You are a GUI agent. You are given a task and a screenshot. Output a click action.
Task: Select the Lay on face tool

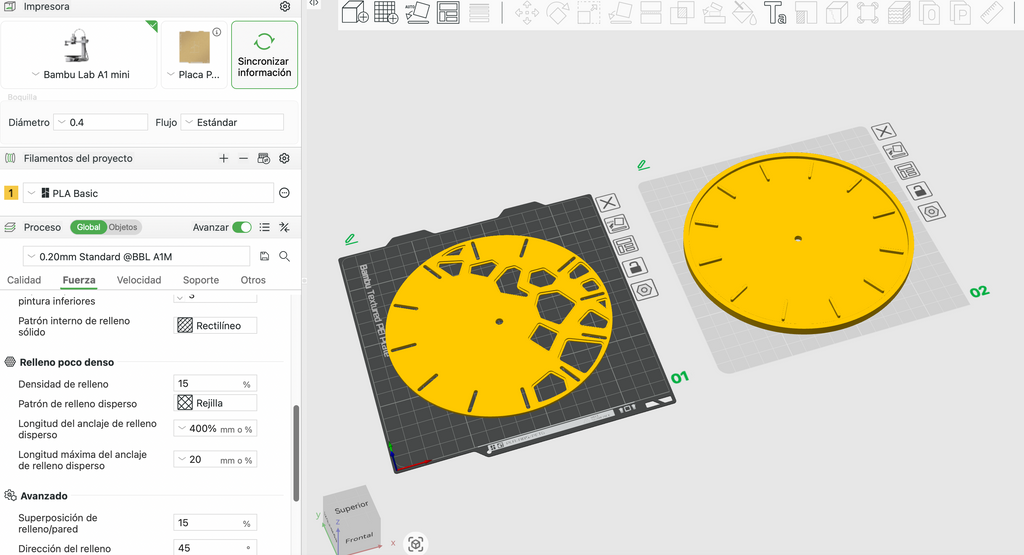[x=620, y=13]
